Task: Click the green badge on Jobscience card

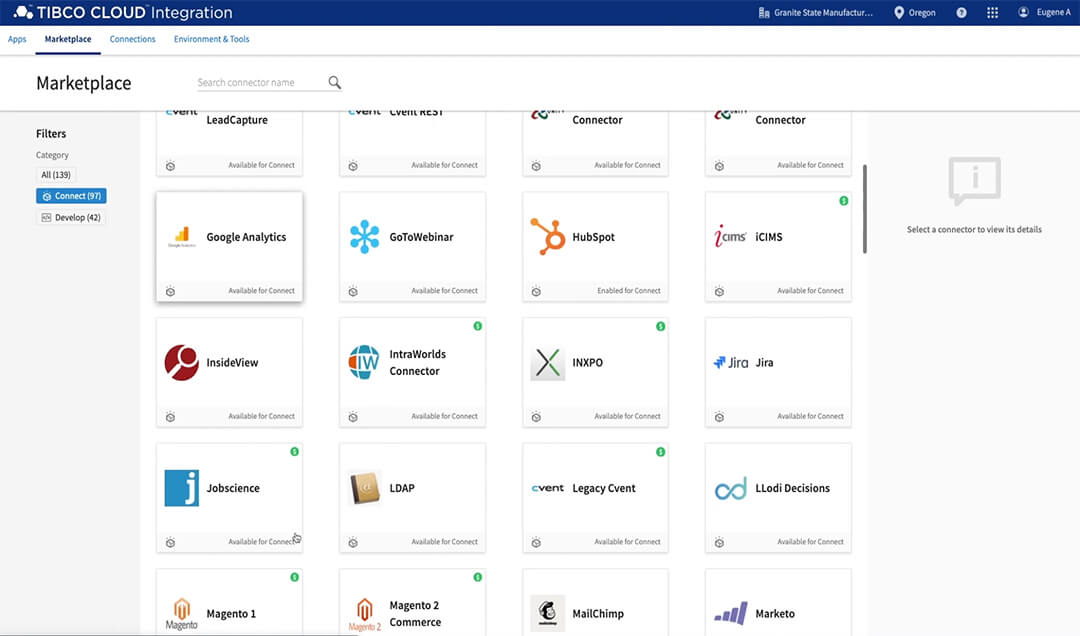Action: (294, 451)
